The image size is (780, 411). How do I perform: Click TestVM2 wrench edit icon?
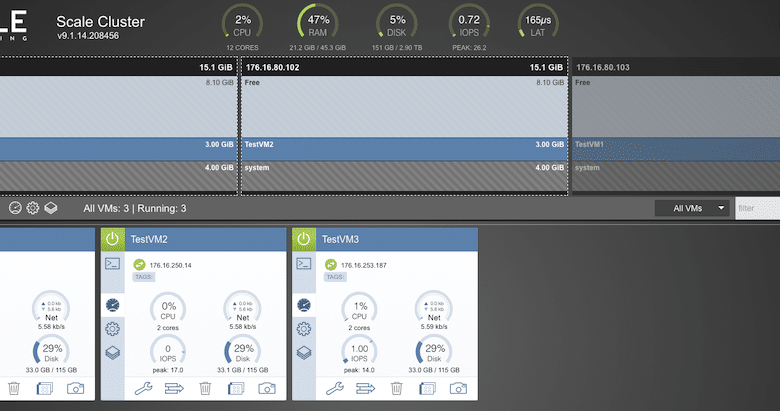[x=143, y=388]
